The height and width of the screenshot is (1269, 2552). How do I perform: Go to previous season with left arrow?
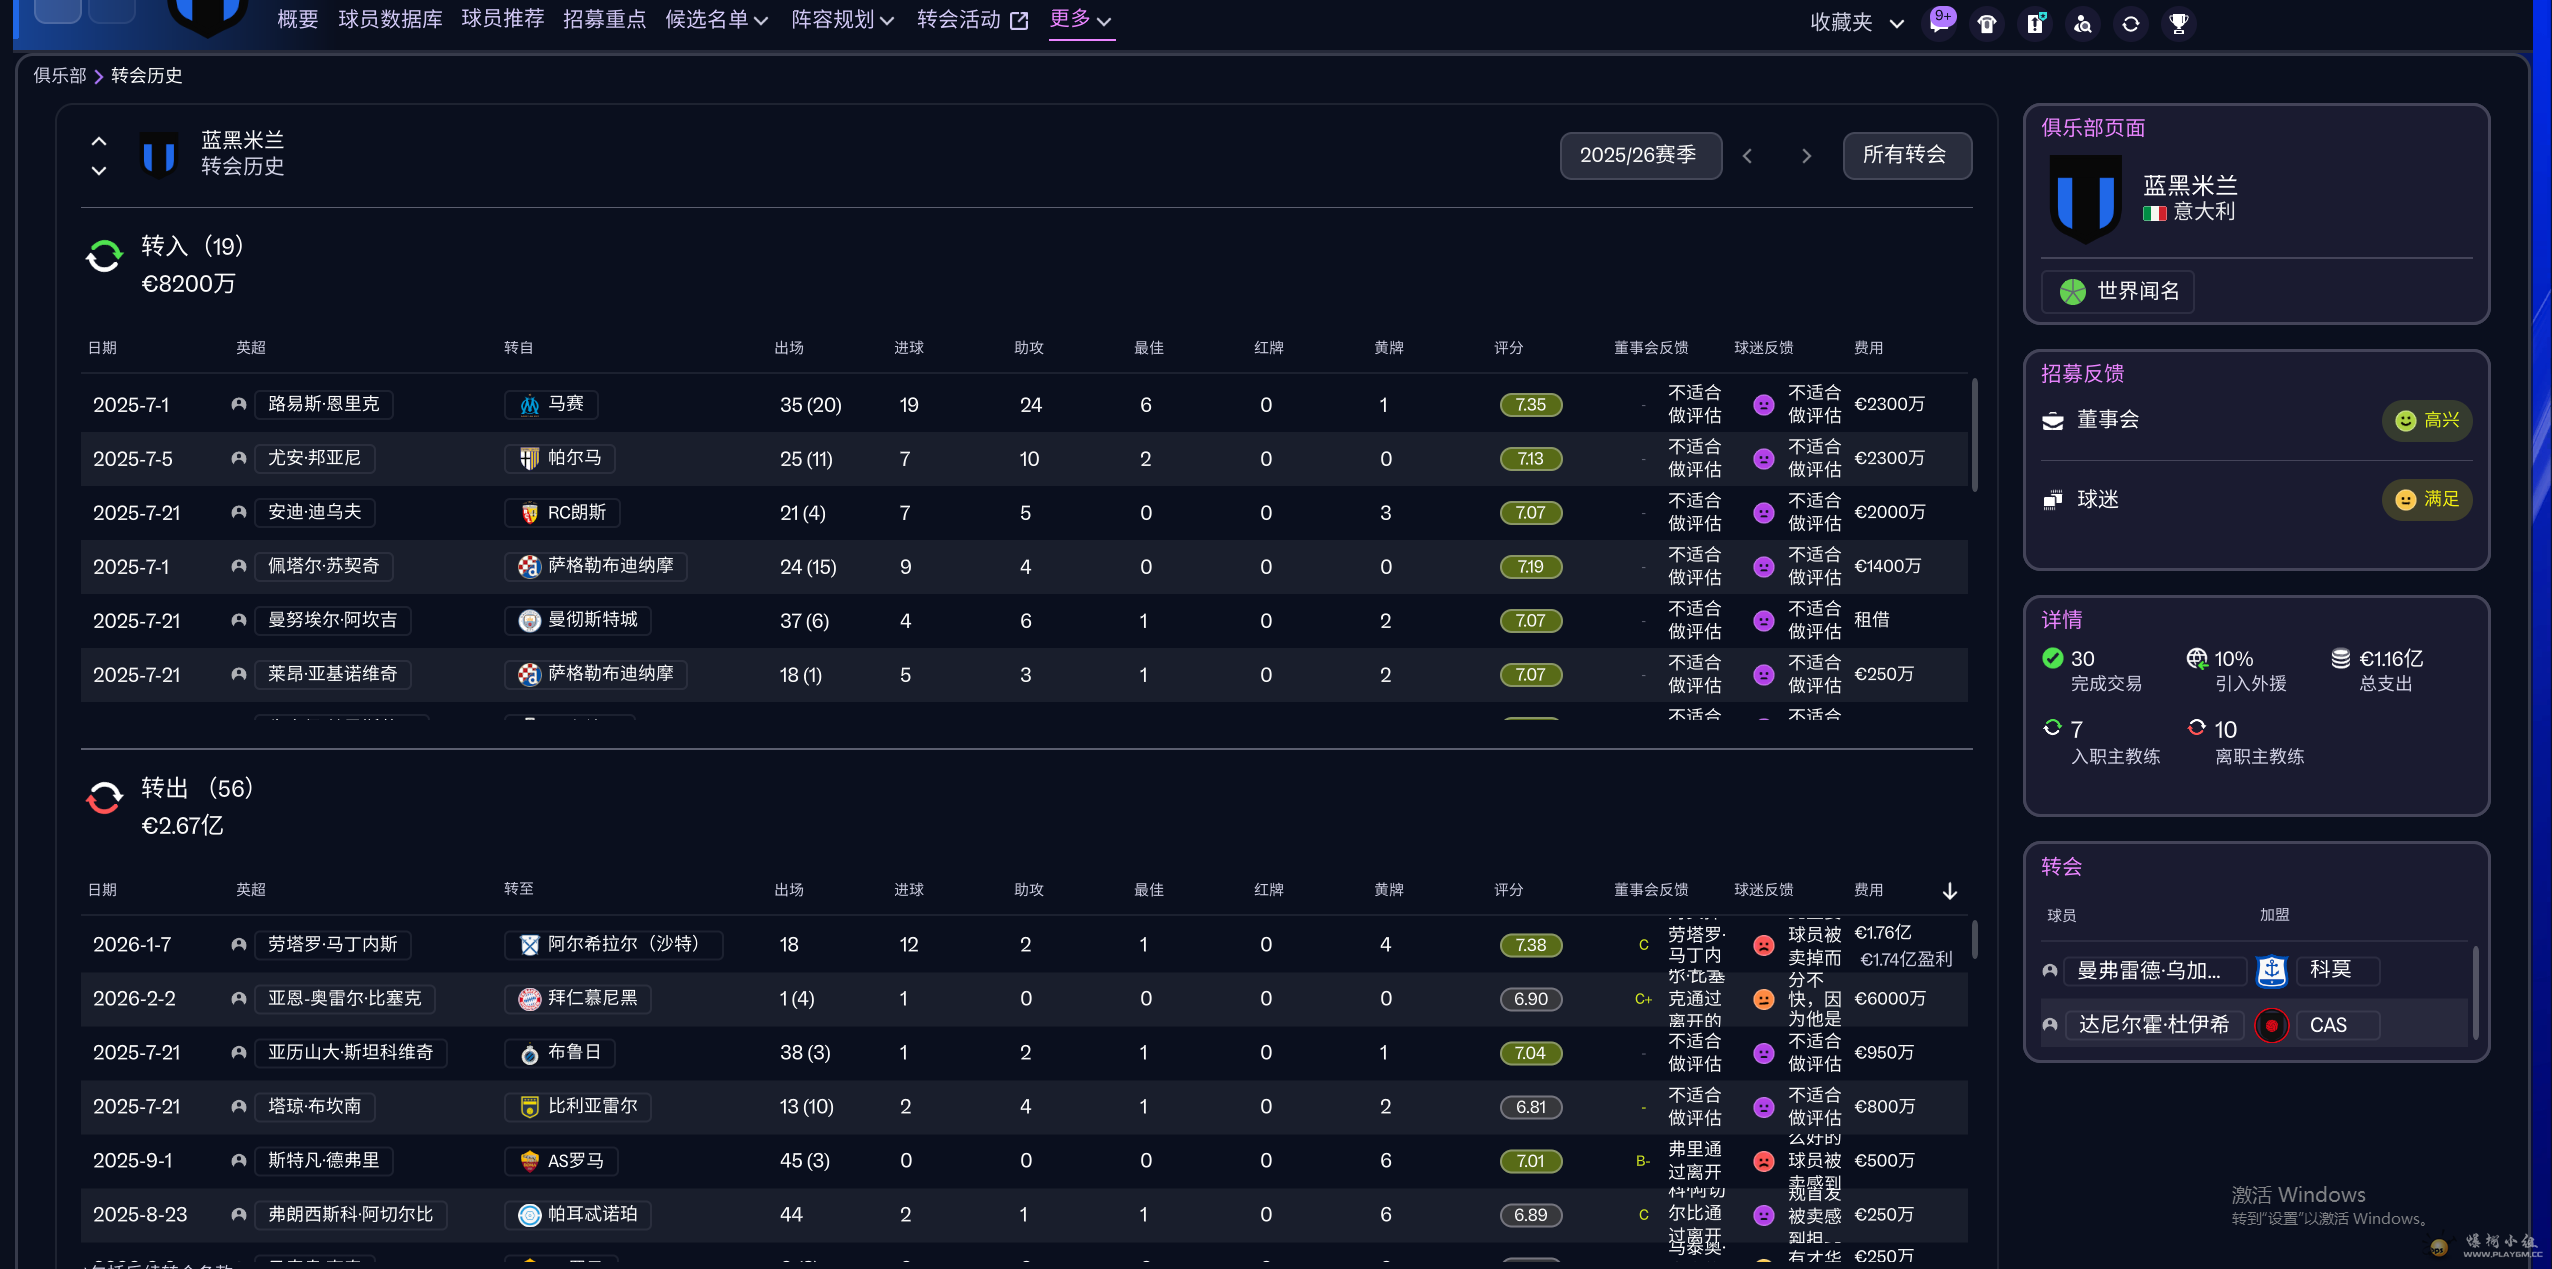1748,156
